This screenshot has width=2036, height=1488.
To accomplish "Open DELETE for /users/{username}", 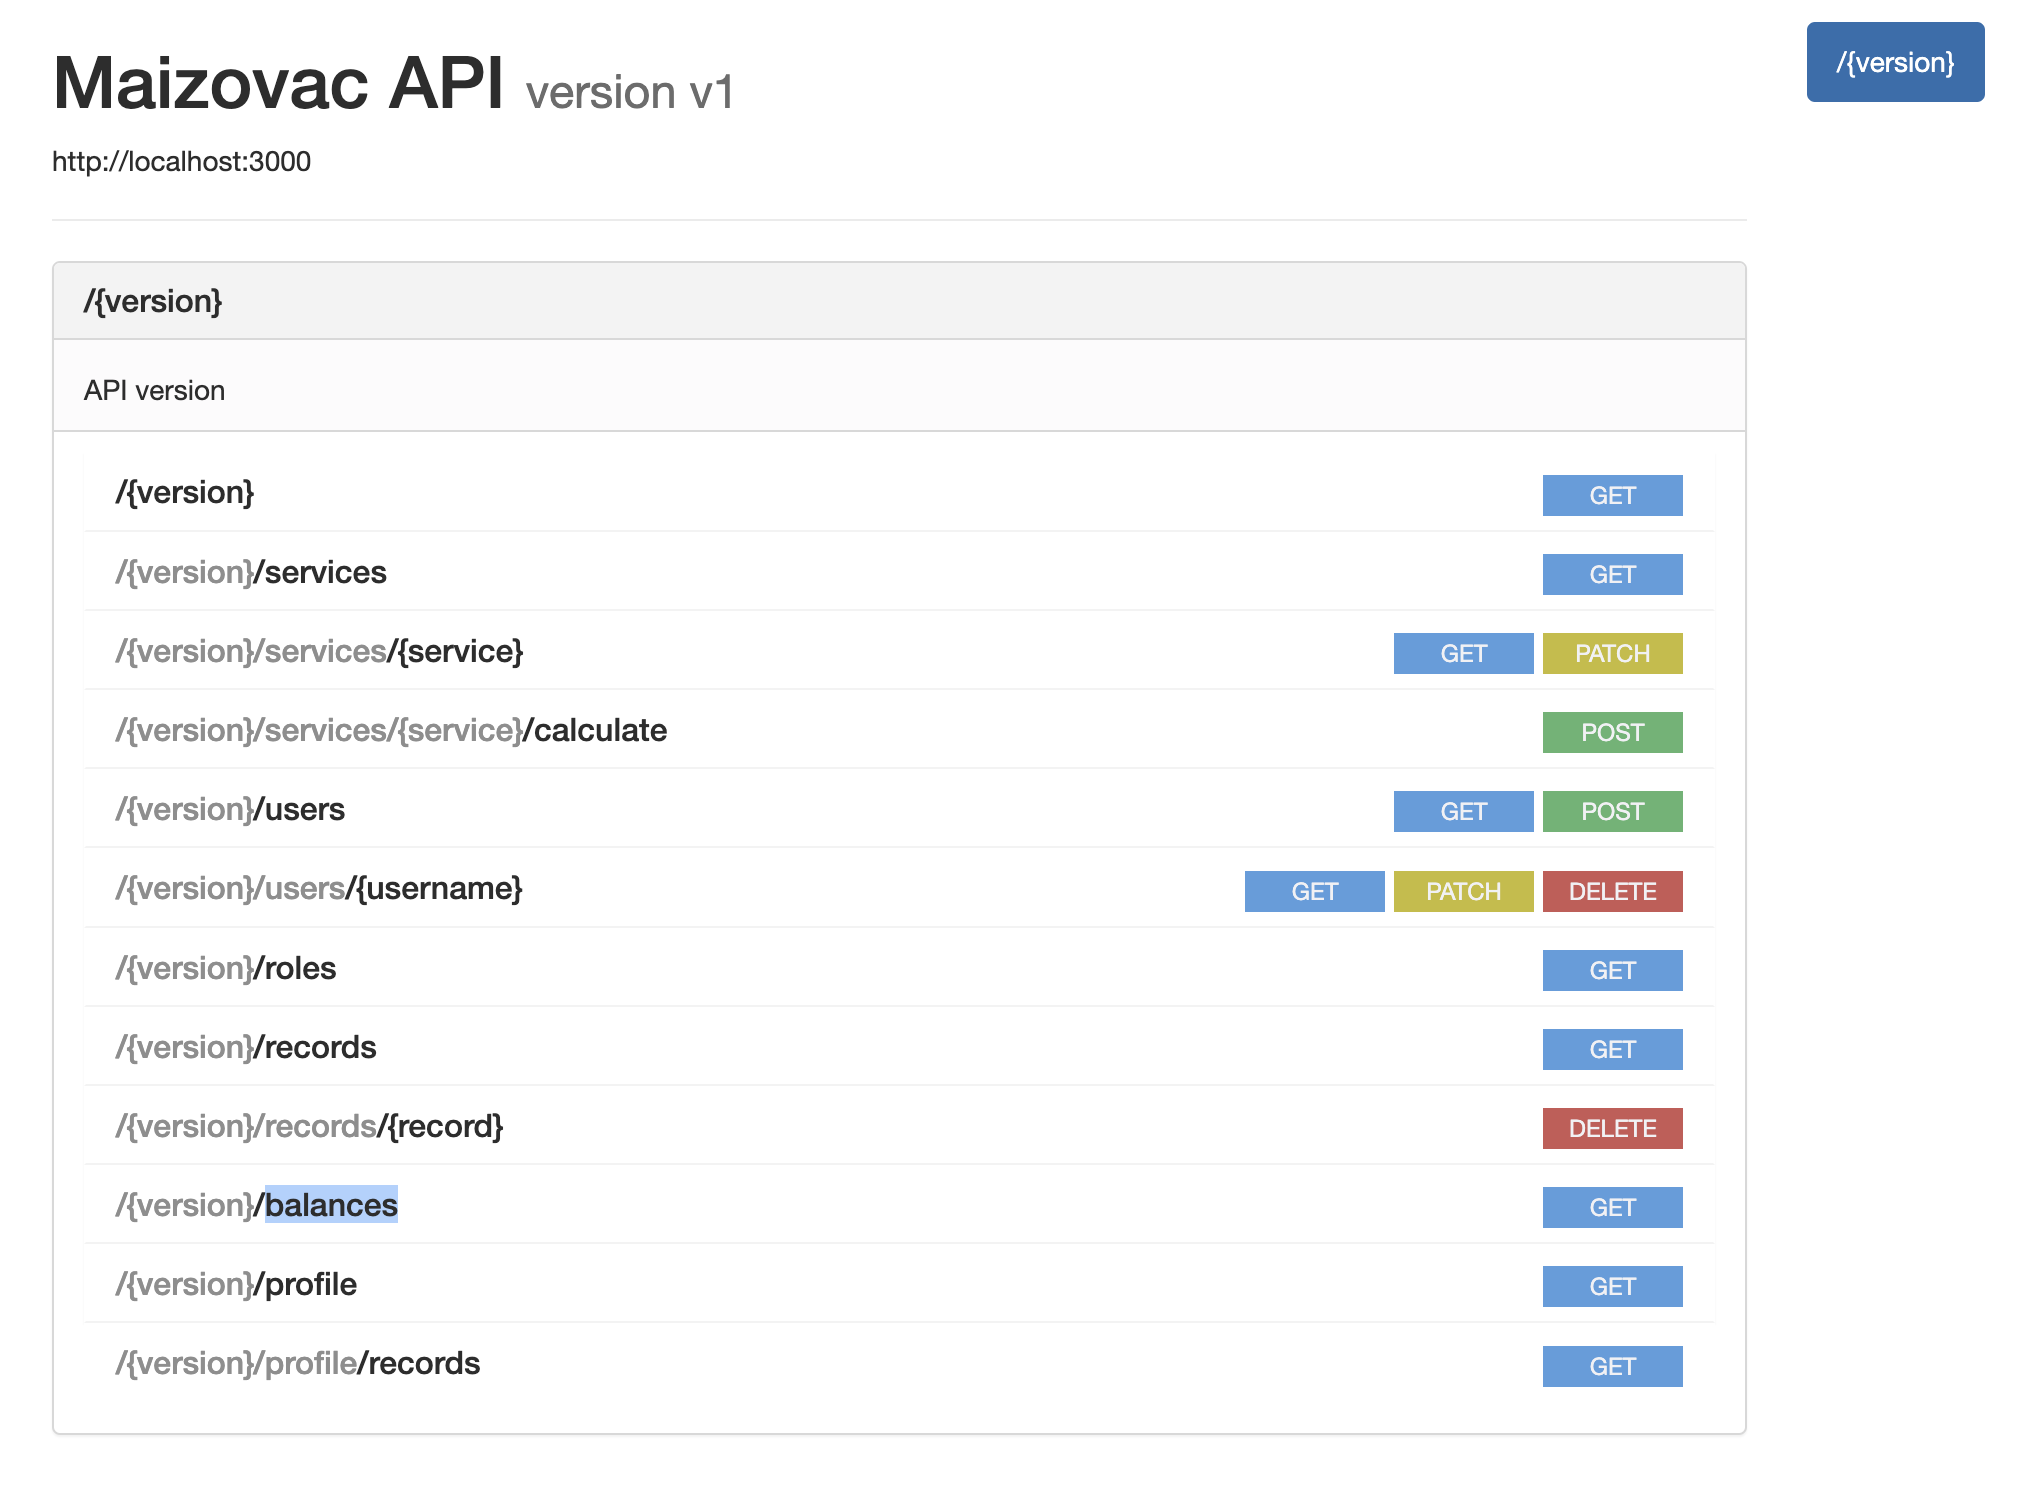I will (1611, 891).
